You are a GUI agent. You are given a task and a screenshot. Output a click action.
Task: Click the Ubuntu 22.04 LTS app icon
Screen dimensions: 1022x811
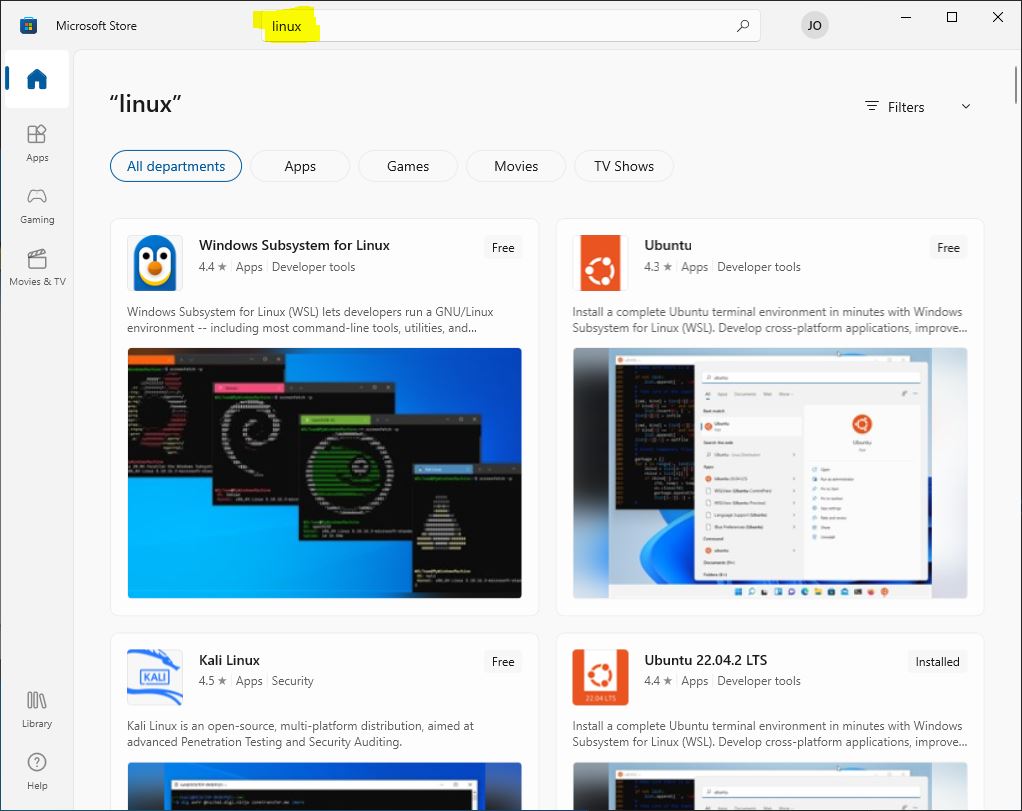click(x=600, y=677)
